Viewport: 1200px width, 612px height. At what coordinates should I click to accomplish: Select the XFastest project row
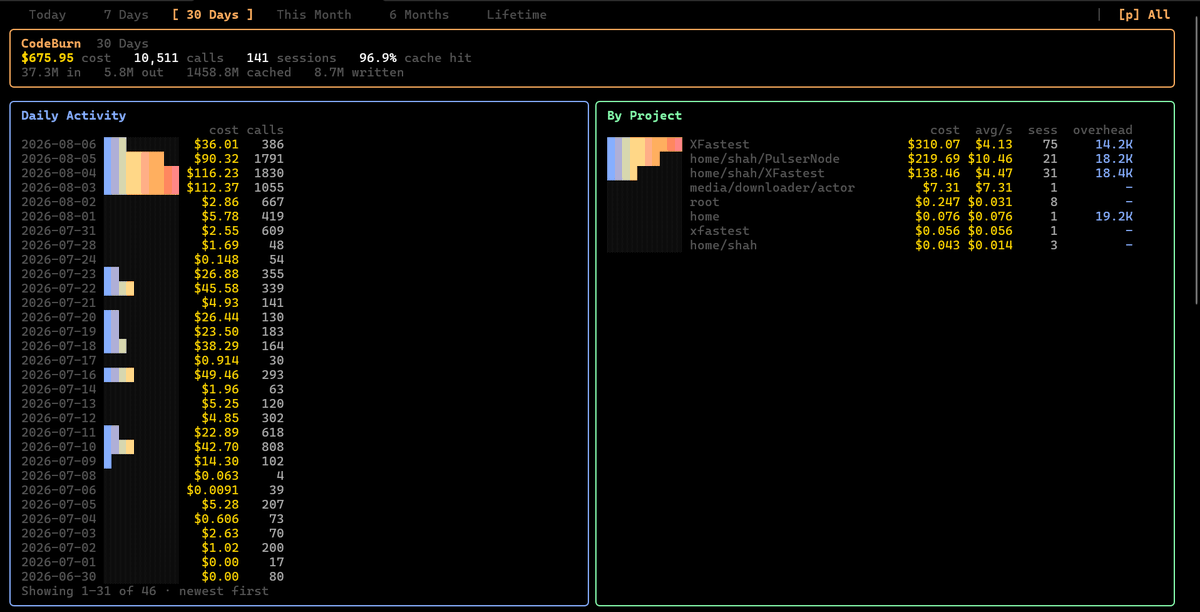870,145
